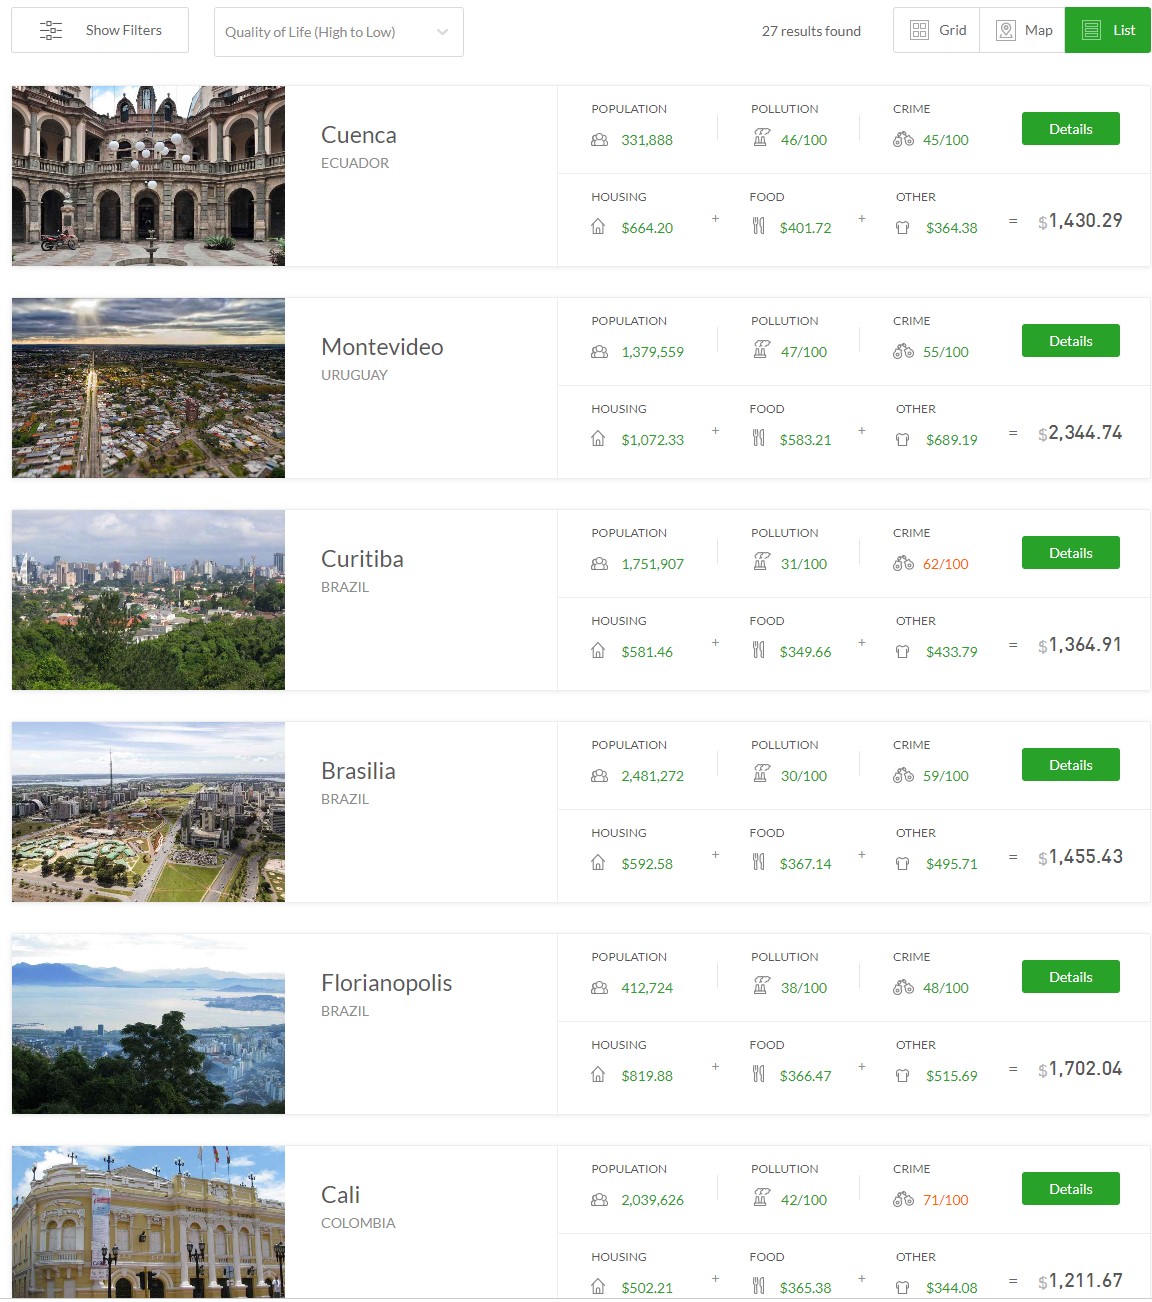Click Florianopolis food utensils icon
Screen dimensions: 1152x1302
759,1074
